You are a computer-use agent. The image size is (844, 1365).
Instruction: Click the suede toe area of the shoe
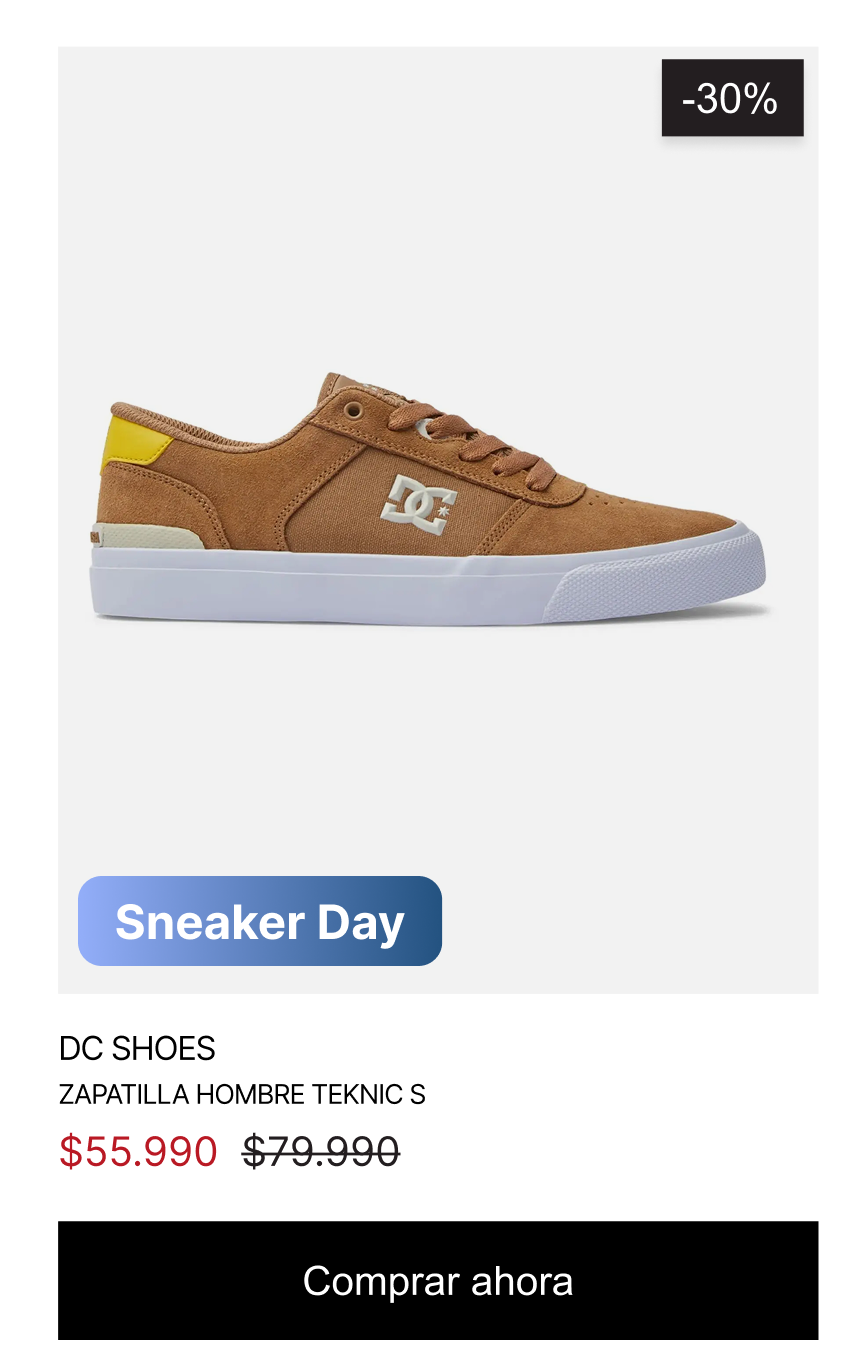pos(650,515)
